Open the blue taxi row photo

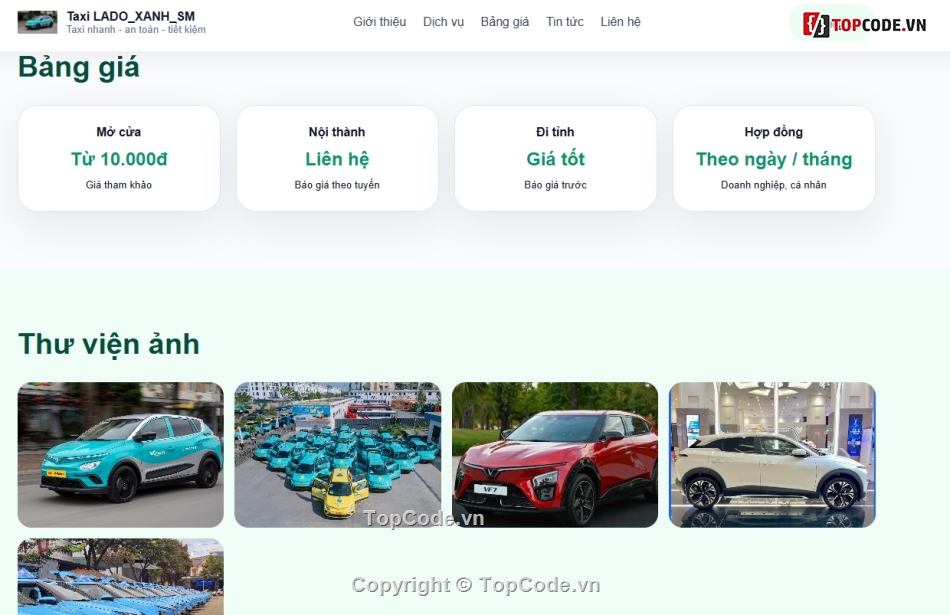121,577
